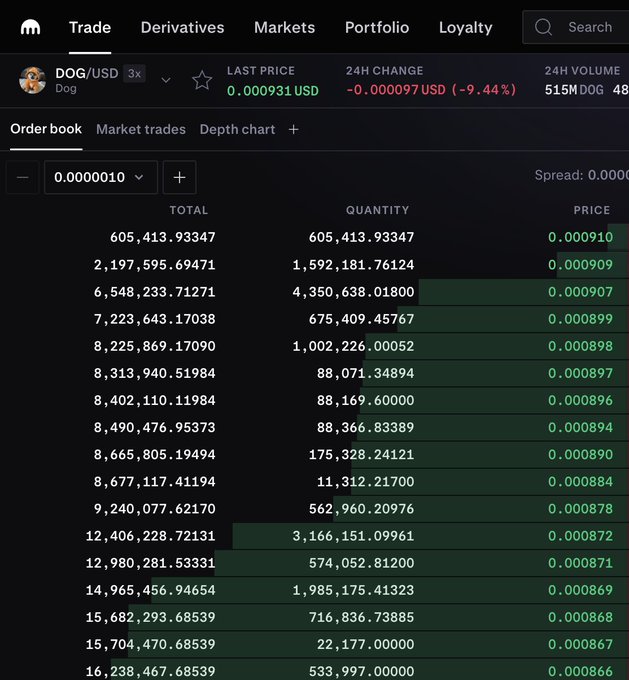
Task: Select bid price 0.000867
Action: (580, 644)
